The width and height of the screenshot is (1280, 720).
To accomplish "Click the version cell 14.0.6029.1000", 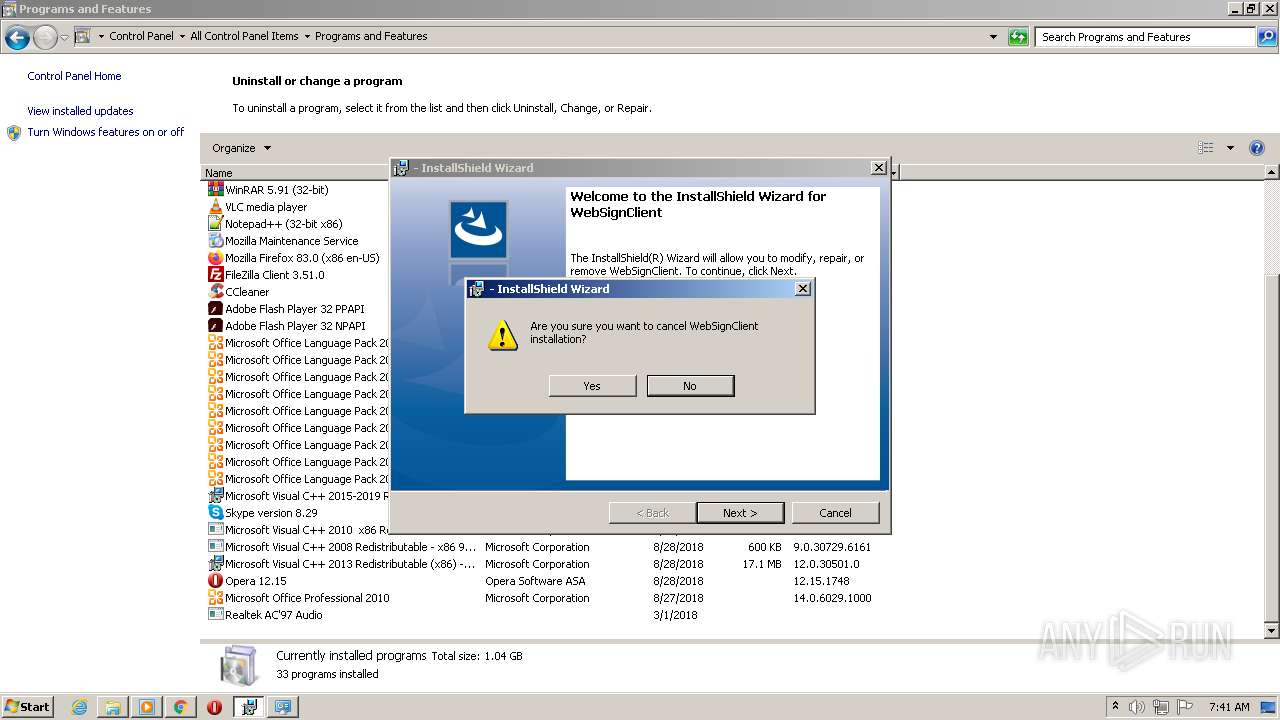I will click(832, 598).
